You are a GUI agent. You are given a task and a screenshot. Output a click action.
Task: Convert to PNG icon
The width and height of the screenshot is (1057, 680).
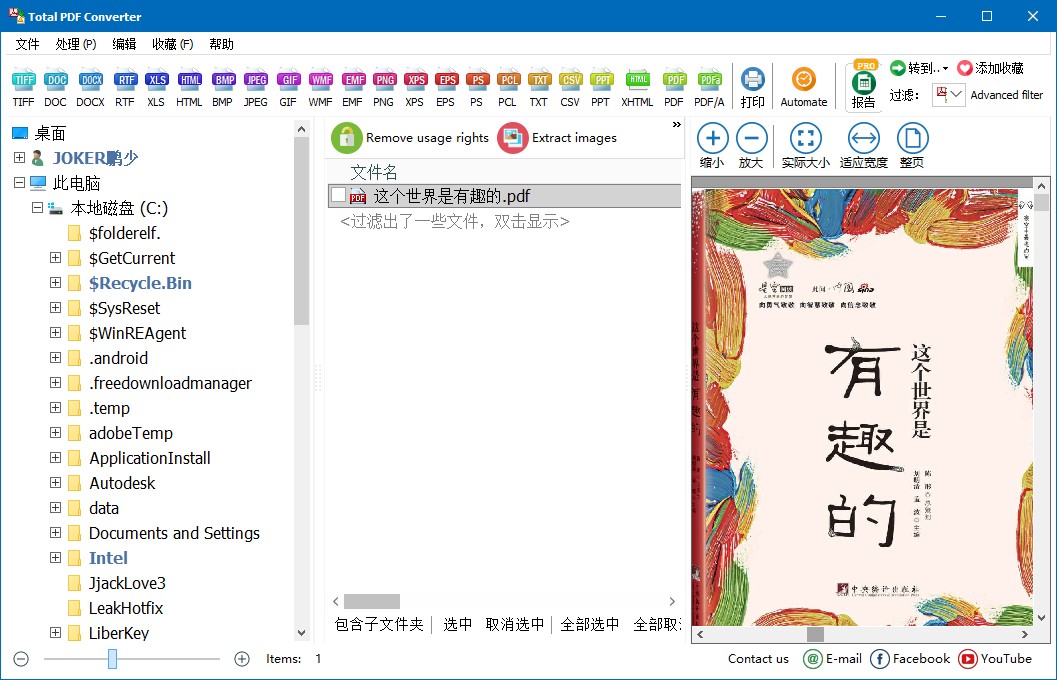(384, 88)
